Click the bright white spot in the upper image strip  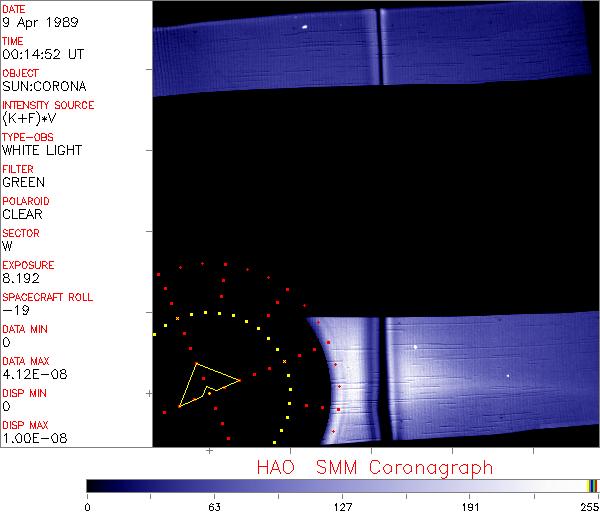point(304,27)
